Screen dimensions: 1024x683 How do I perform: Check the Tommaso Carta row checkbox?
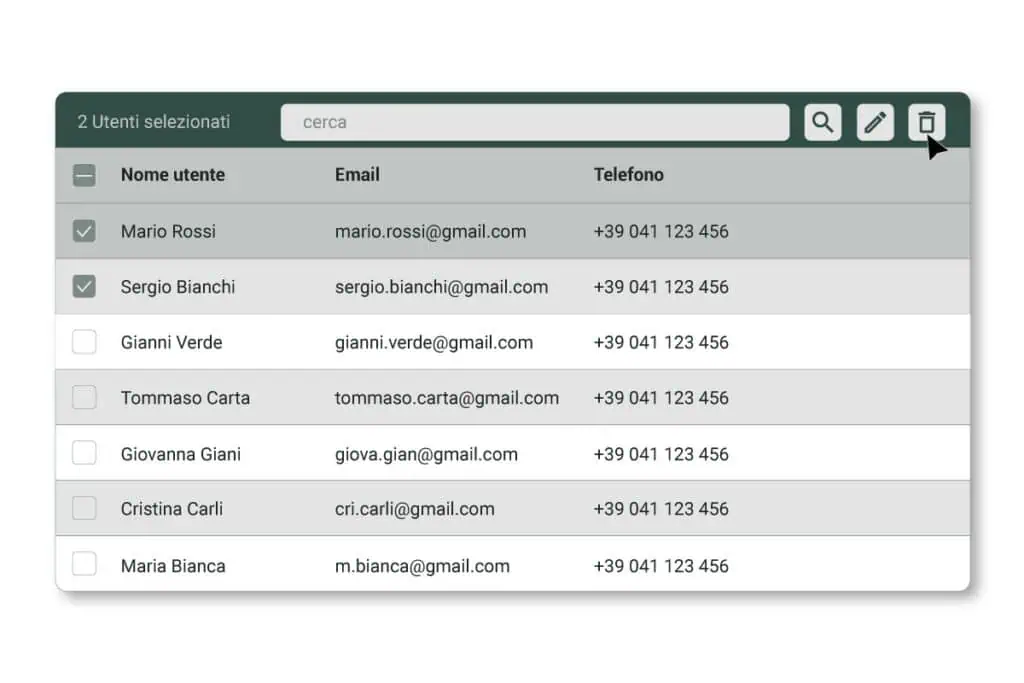[x=85, y=398]
